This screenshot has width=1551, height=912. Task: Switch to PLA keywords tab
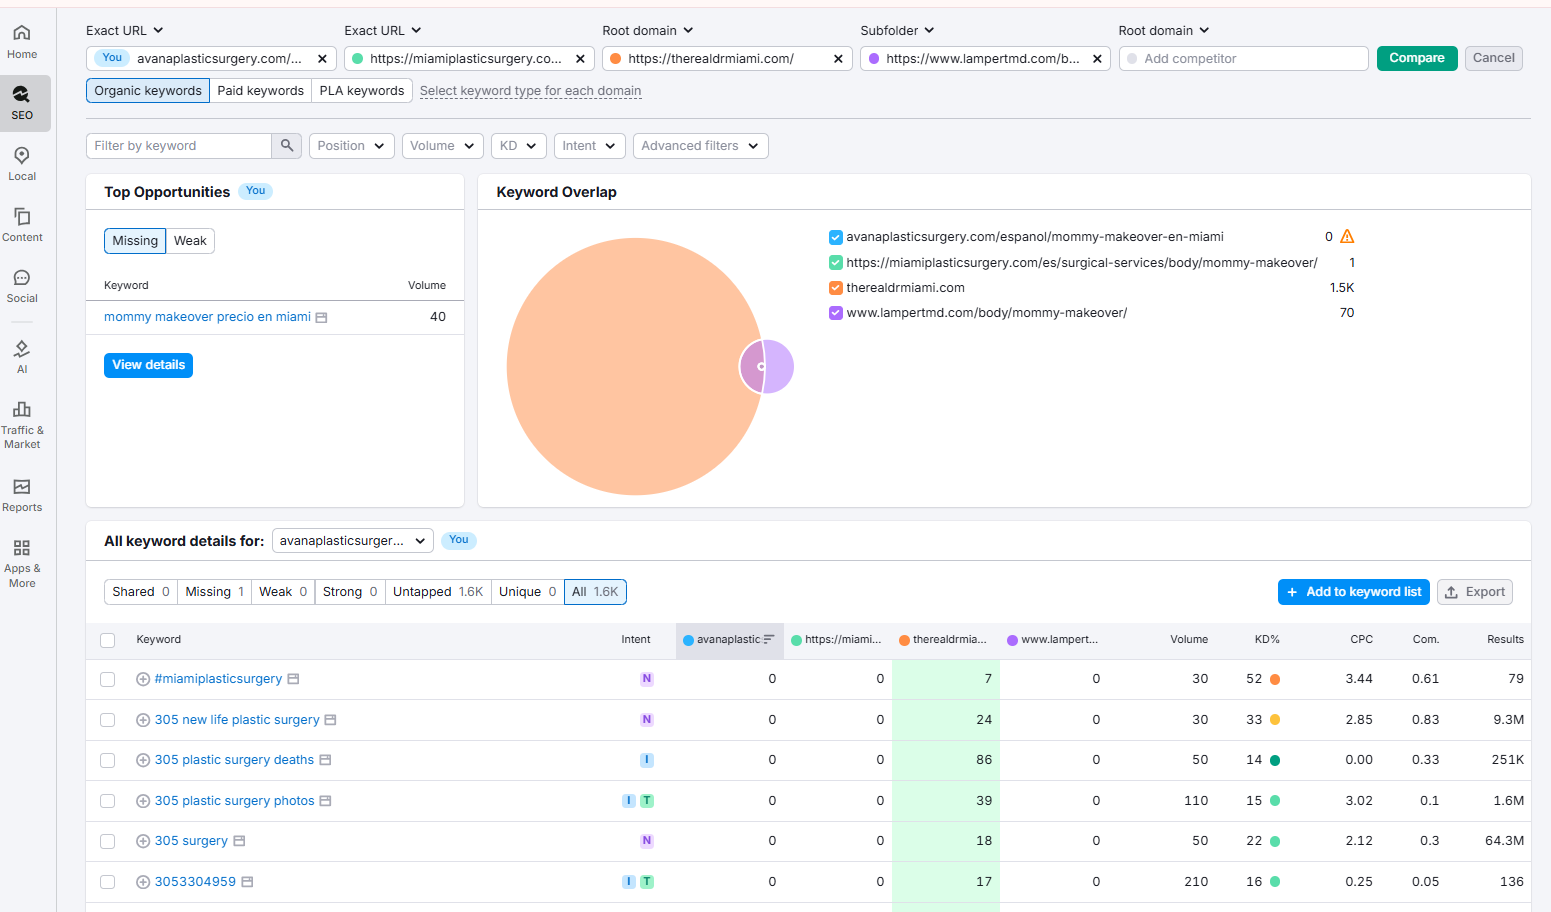click(x=362, y=91)
